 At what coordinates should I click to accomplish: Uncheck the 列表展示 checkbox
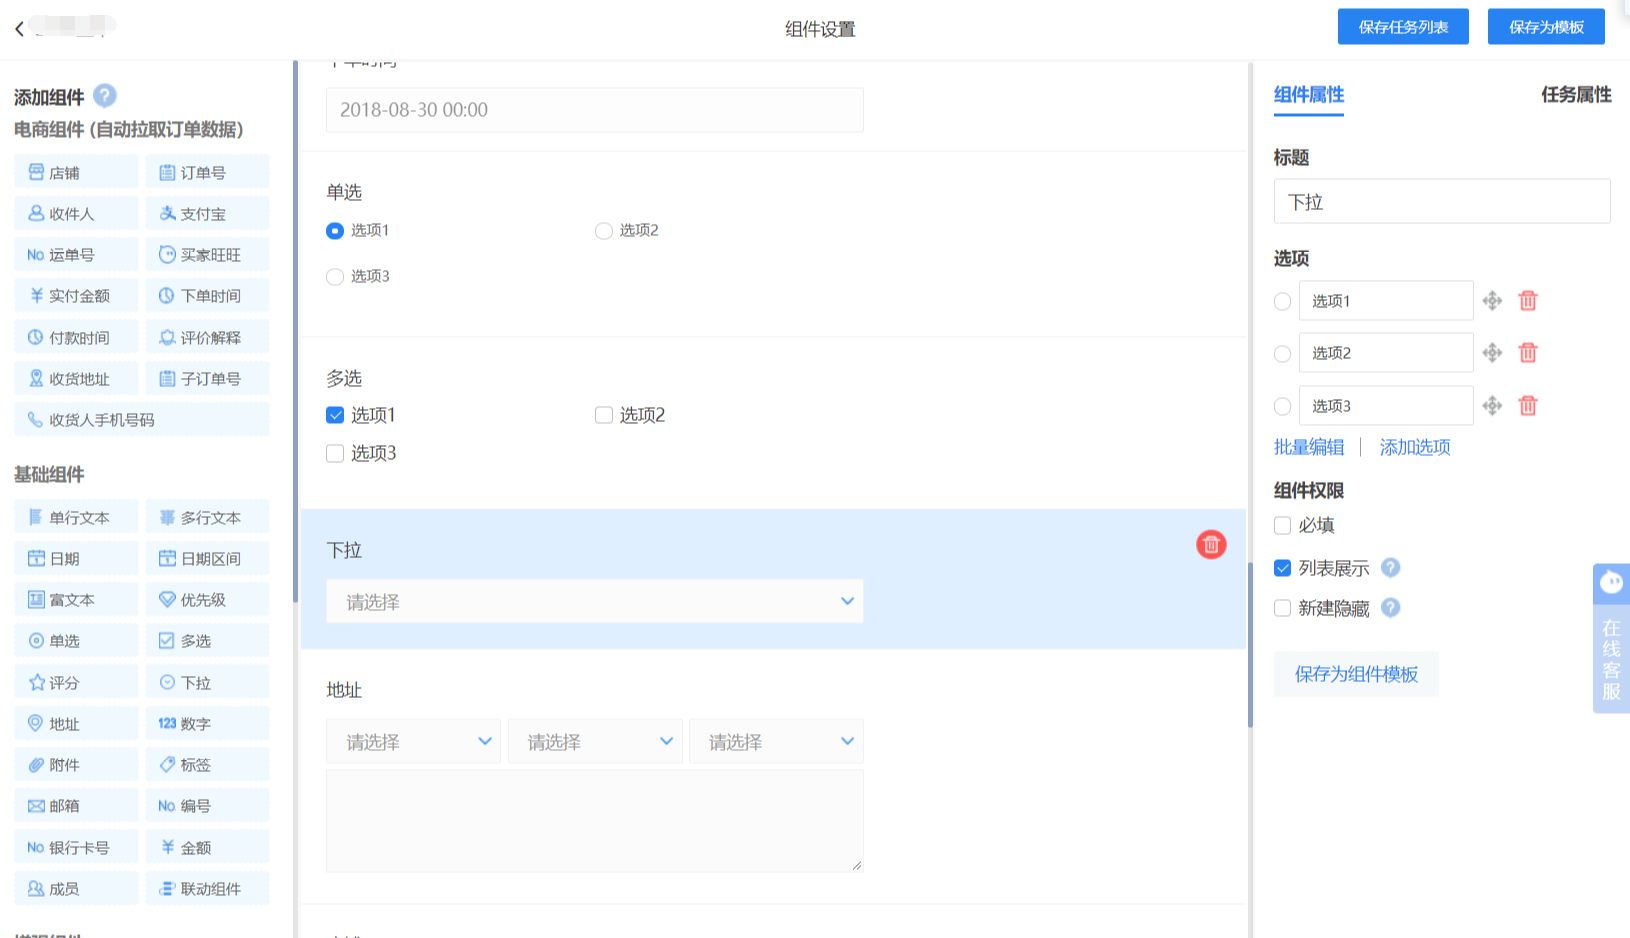click(1283, 569)
